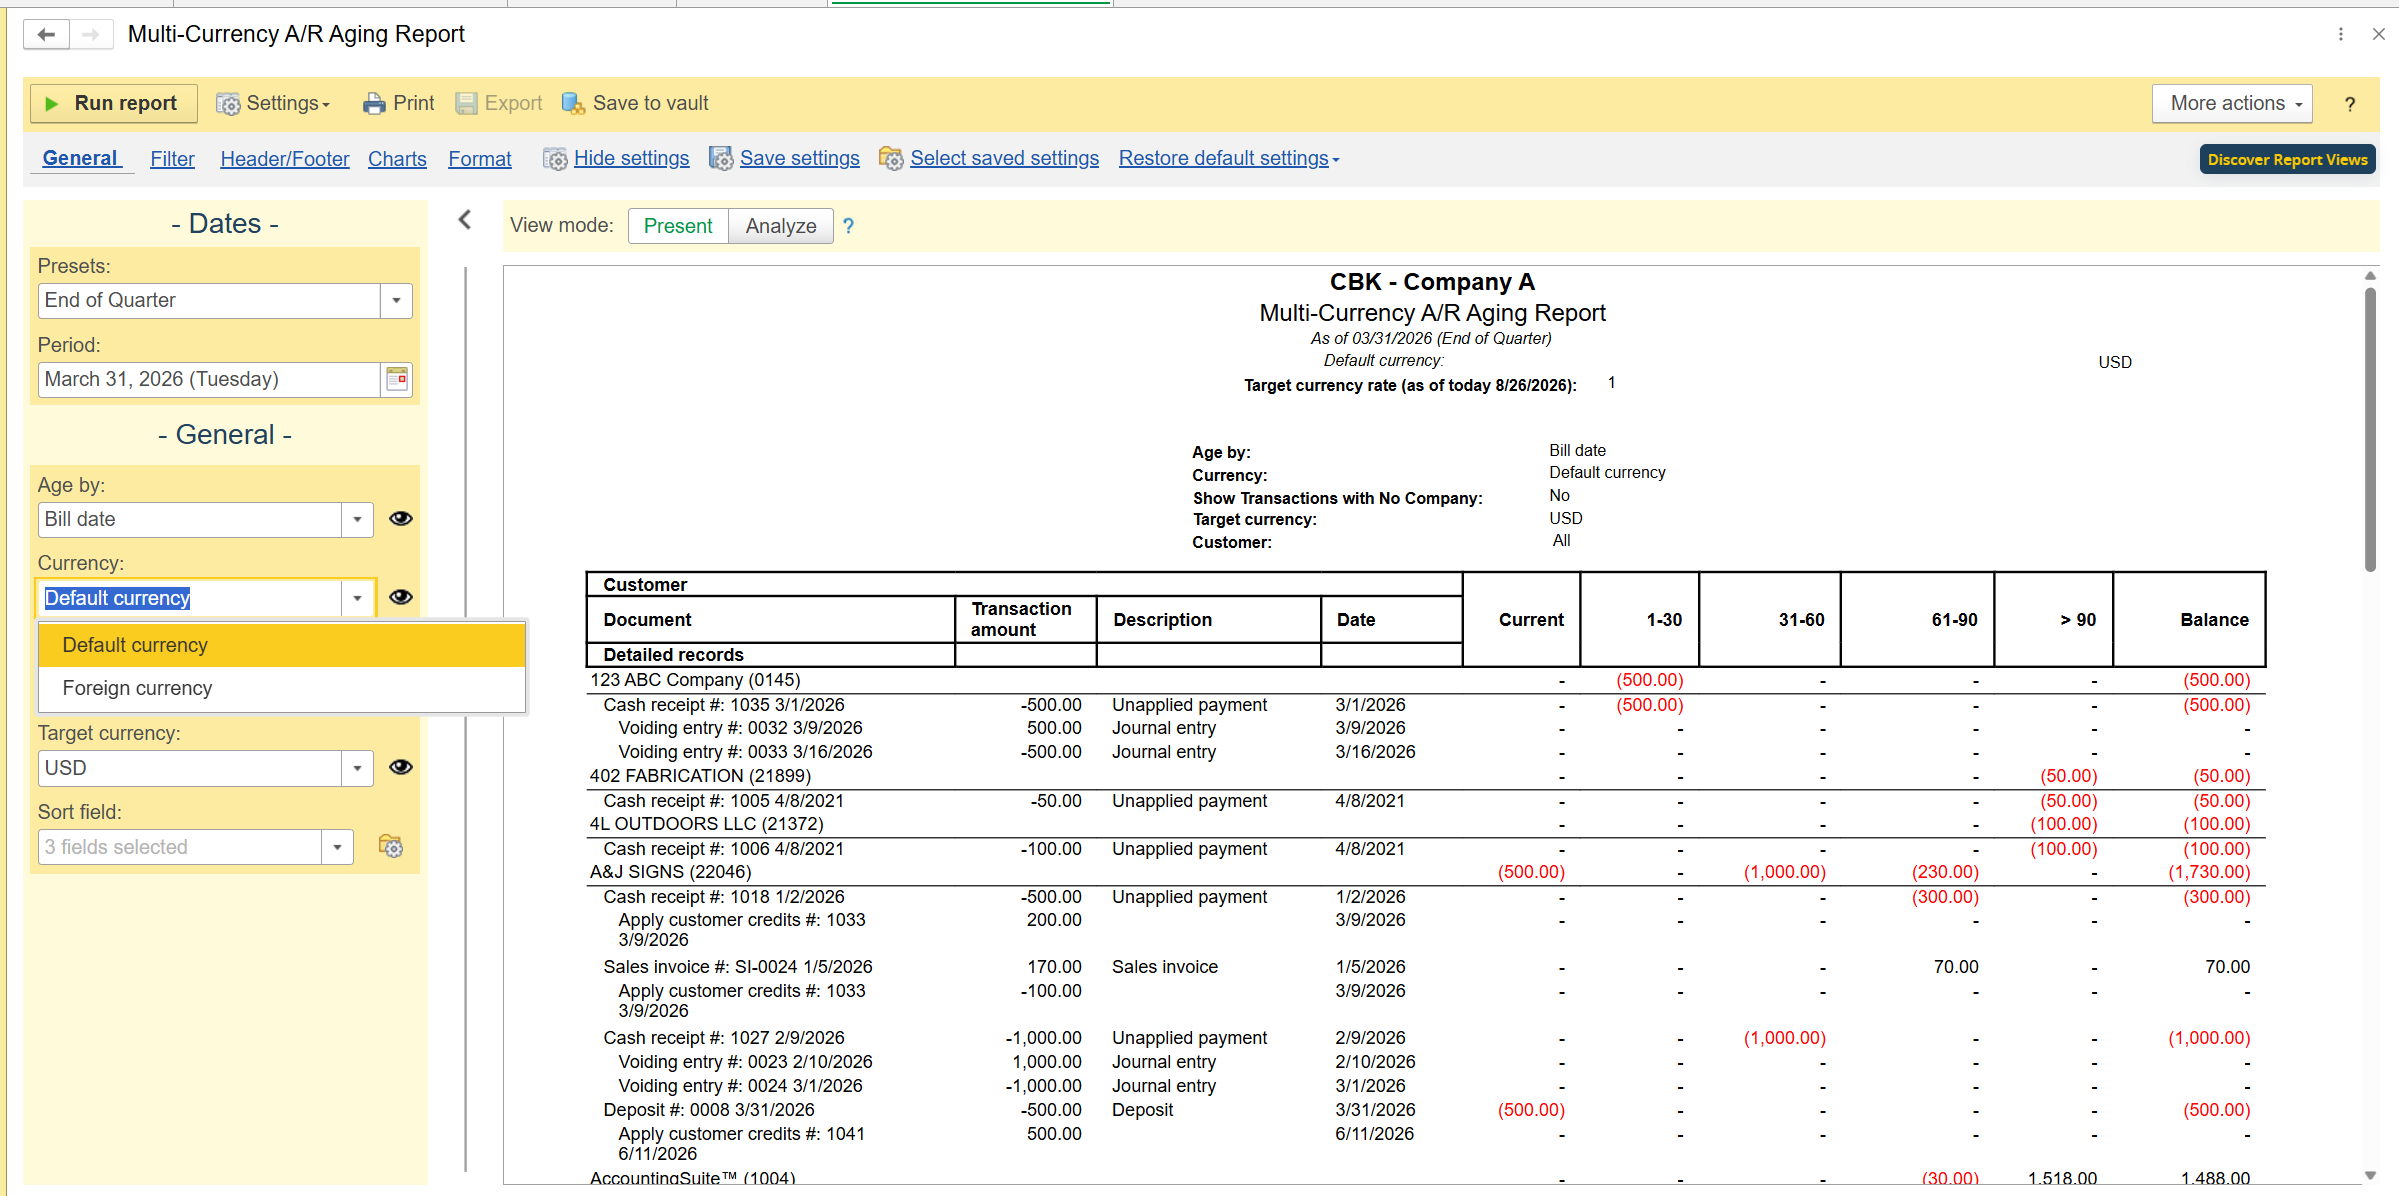This screenshot has height=1196, width=2399.
Task: Click the help question mark beside View mode
Action: coord(848,226)
